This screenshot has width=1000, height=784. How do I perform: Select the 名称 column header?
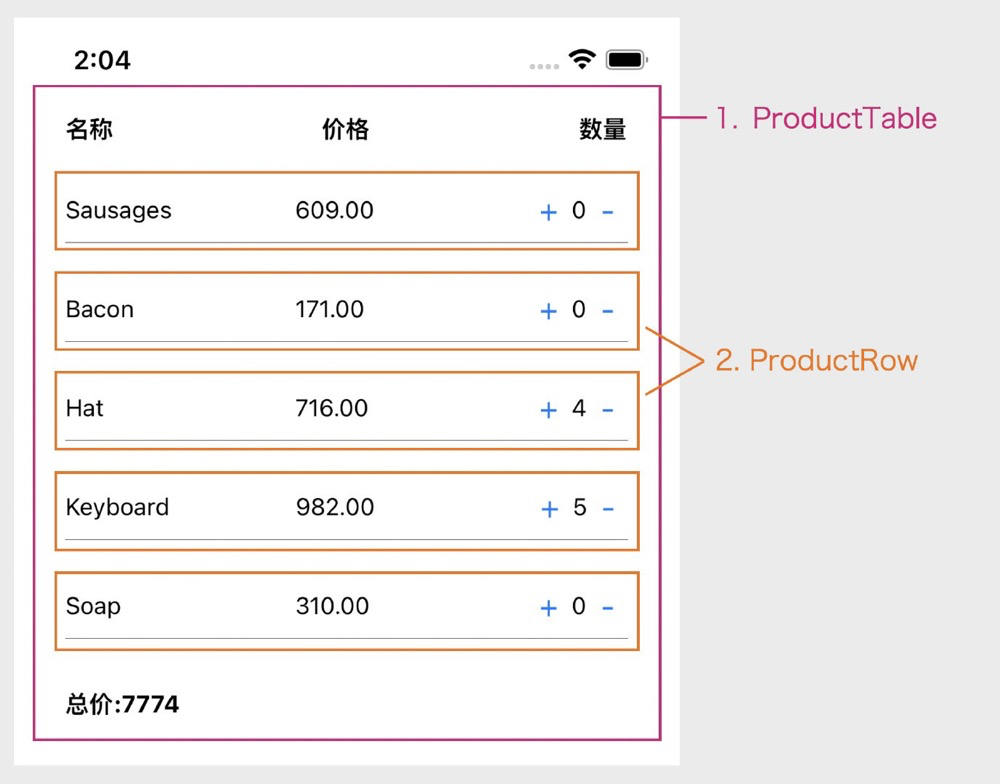click(x=89, y=129)
